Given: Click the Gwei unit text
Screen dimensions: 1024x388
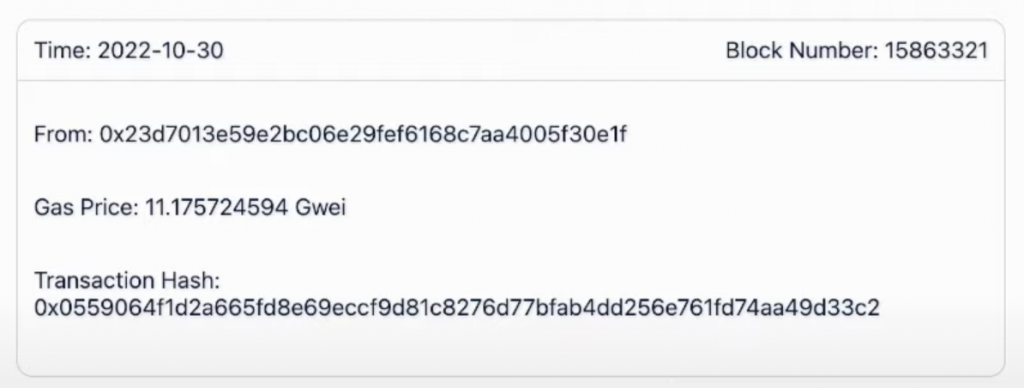Looking at the screenshot, I should coord(320,208).
